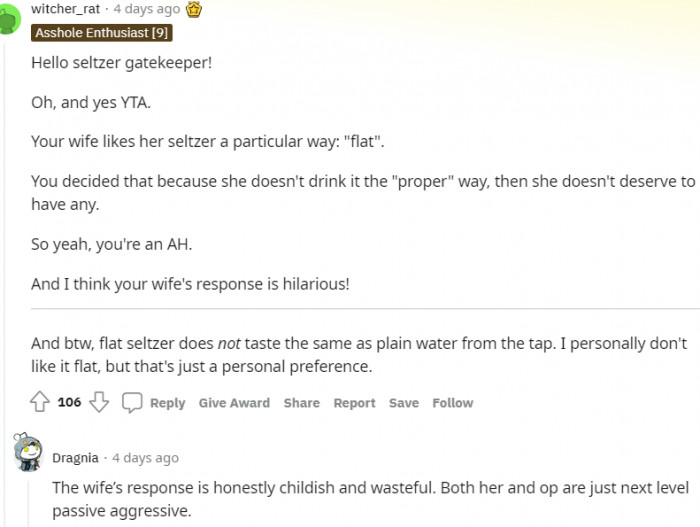Image resolution: width=700 pixels, height=527 pixels.
Task: Click Dragnia's '4 days ago' timestamp
Action: tap(145, 458)
